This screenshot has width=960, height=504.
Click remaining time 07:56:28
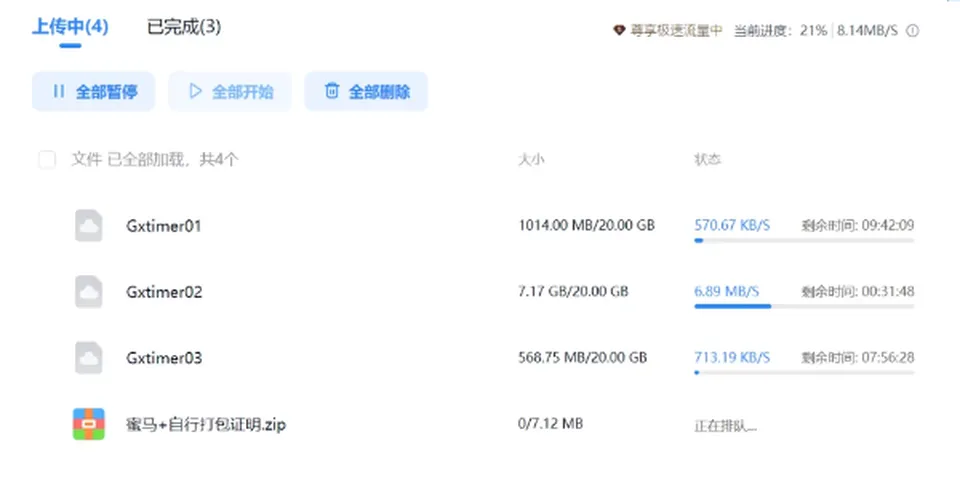point(888,358)
